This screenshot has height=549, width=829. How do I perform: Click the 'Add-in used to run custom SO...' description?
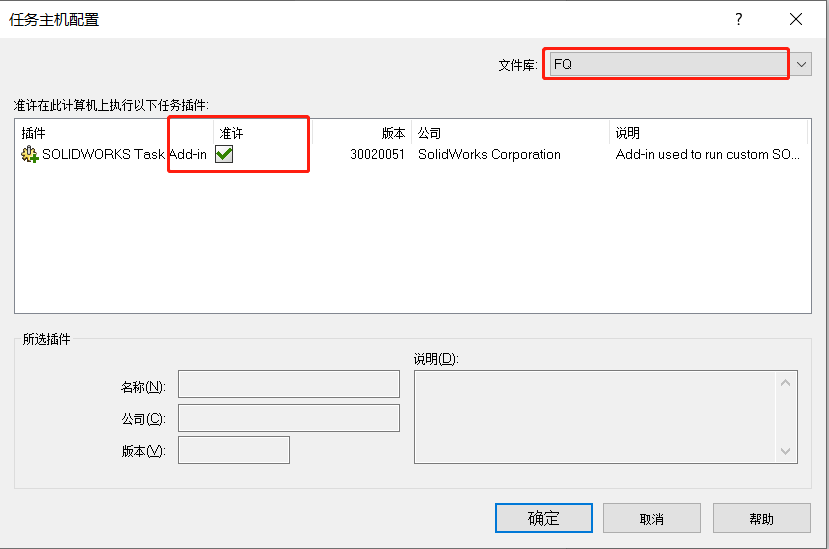click(707, 154)
